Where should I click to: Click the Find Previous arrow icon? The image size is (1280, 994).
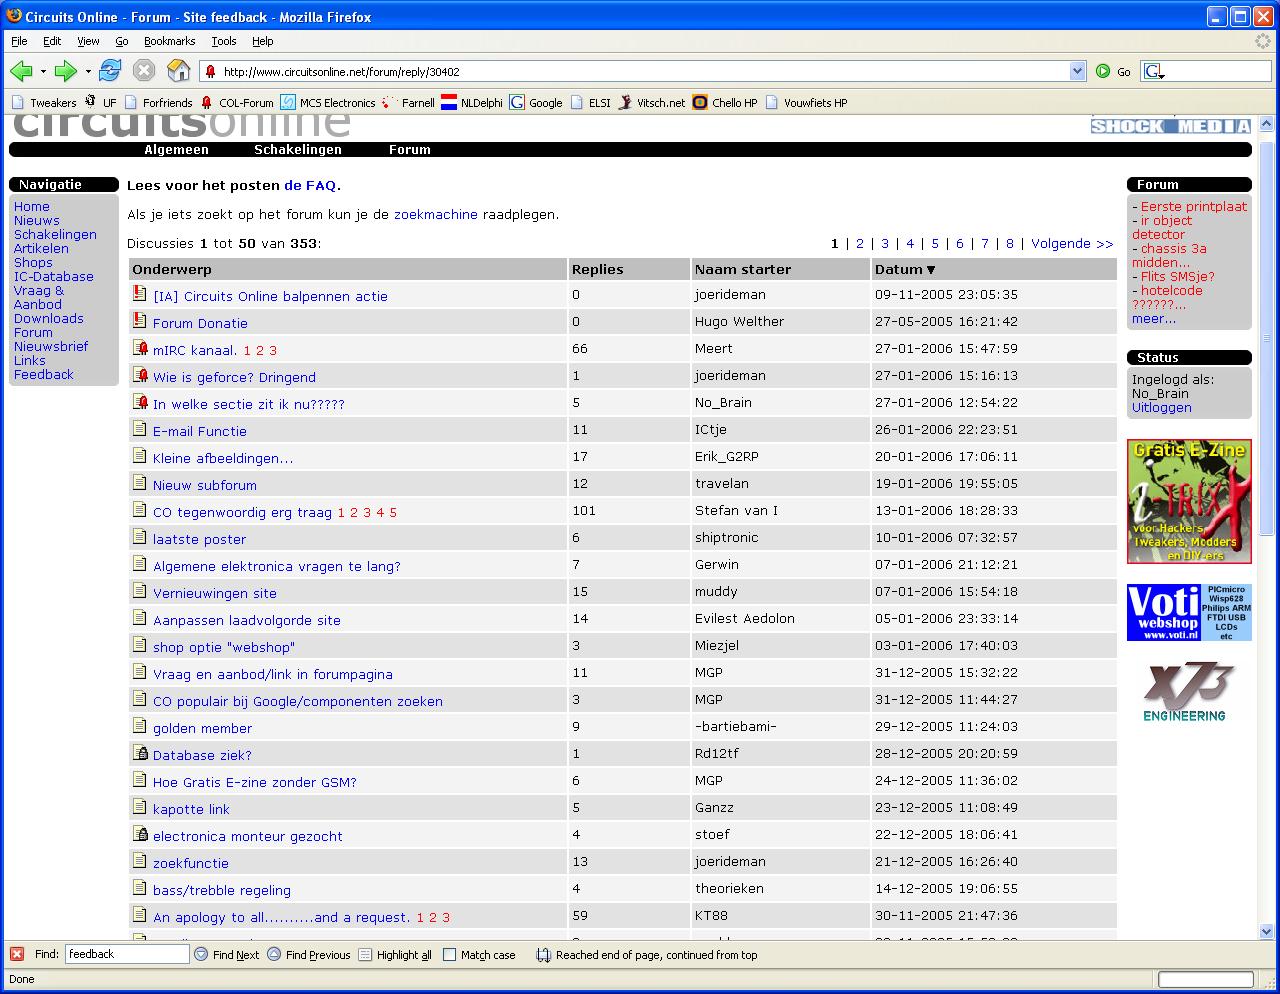[274, 955]
